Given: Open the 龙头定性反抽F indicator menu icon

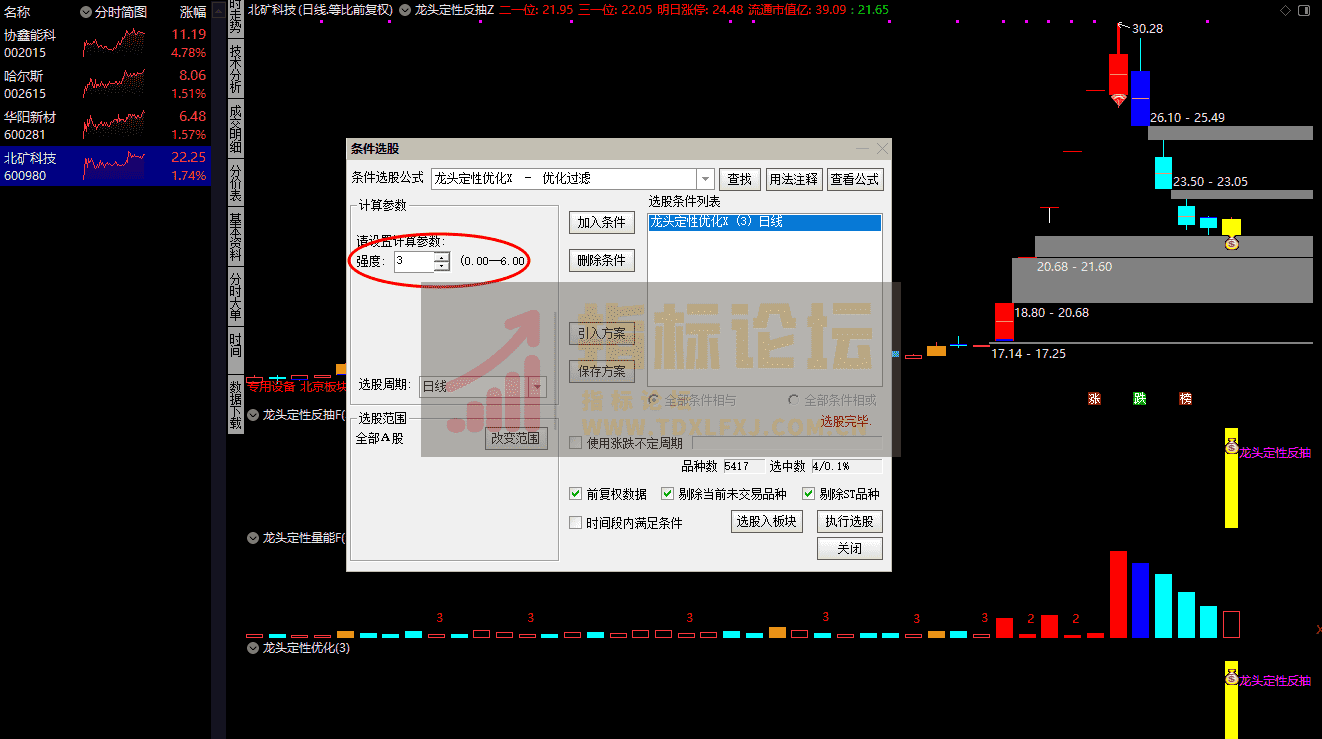Looking at the screenshot, I should click(253, 414).
